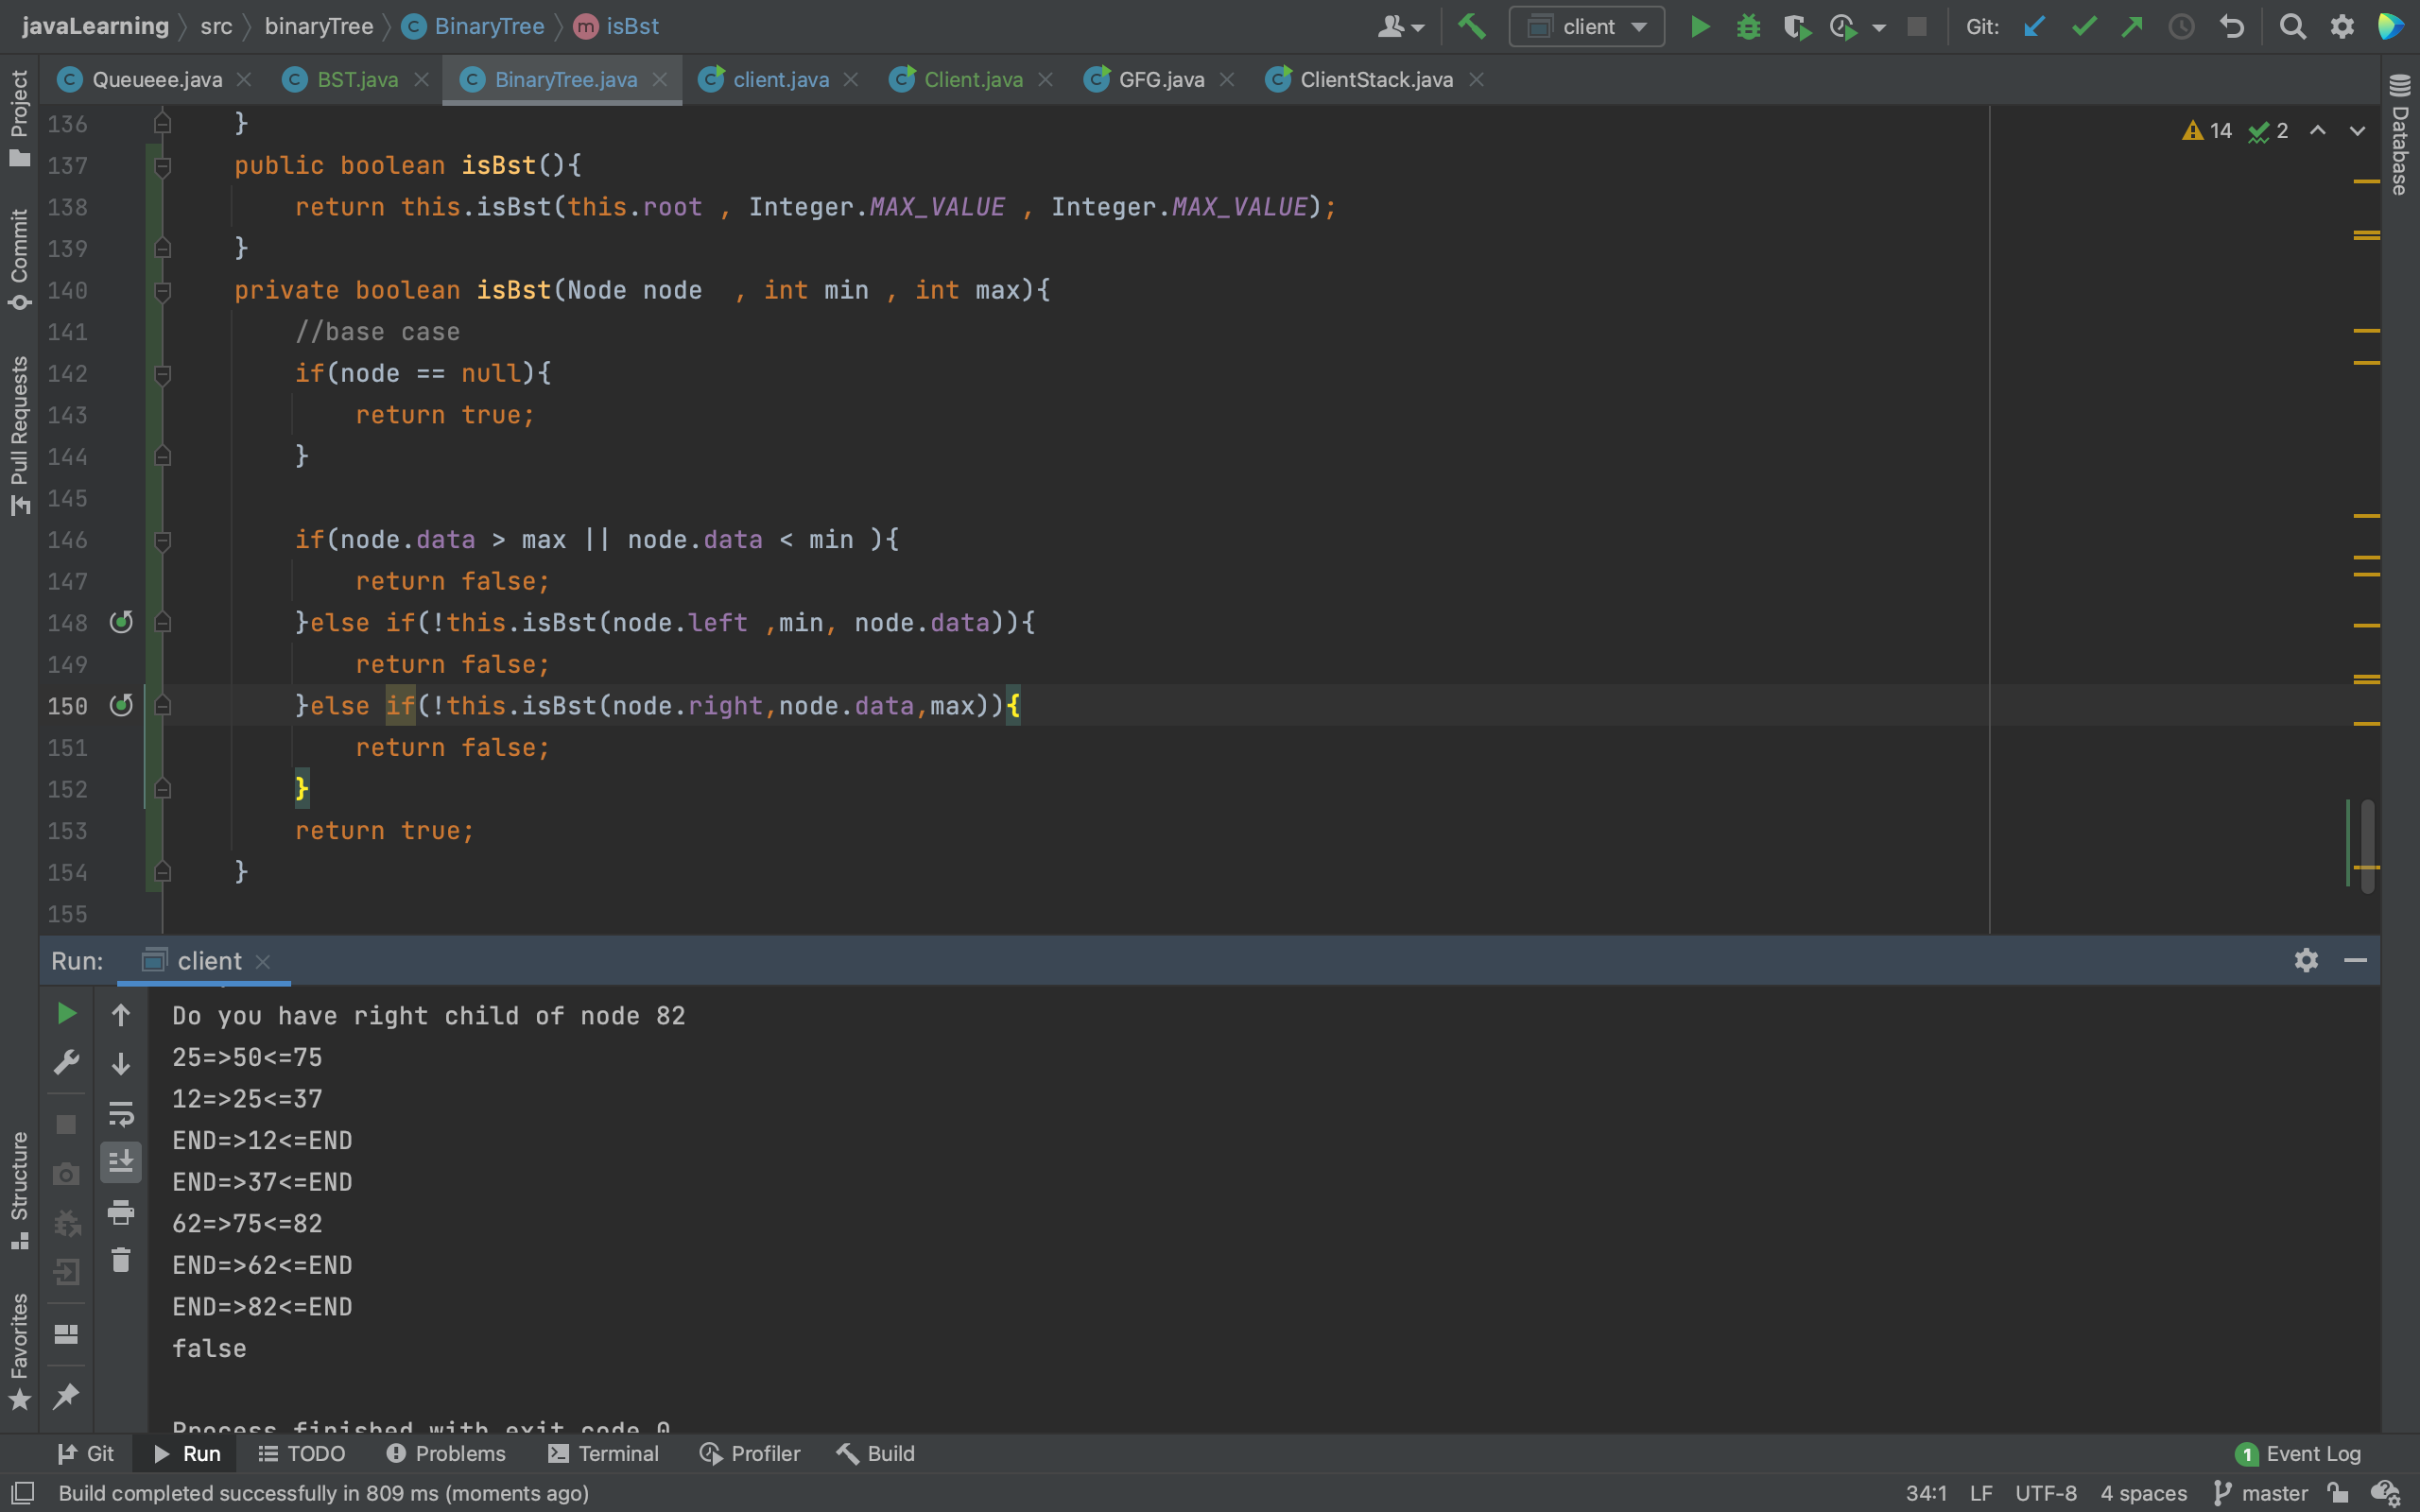Pin the Run tab with pin icon
This screenshot has height=1512, width=2420.
[66, 1396]
